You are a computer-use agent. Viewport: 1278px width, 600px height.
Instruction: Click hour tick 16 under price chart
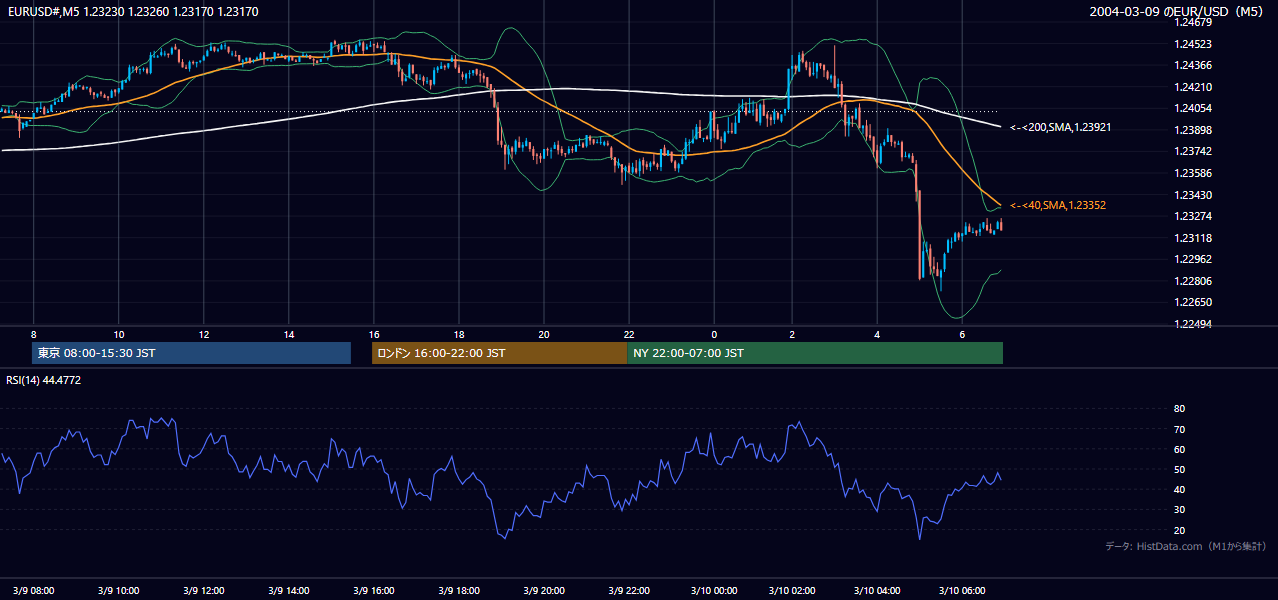click(374, 333)
